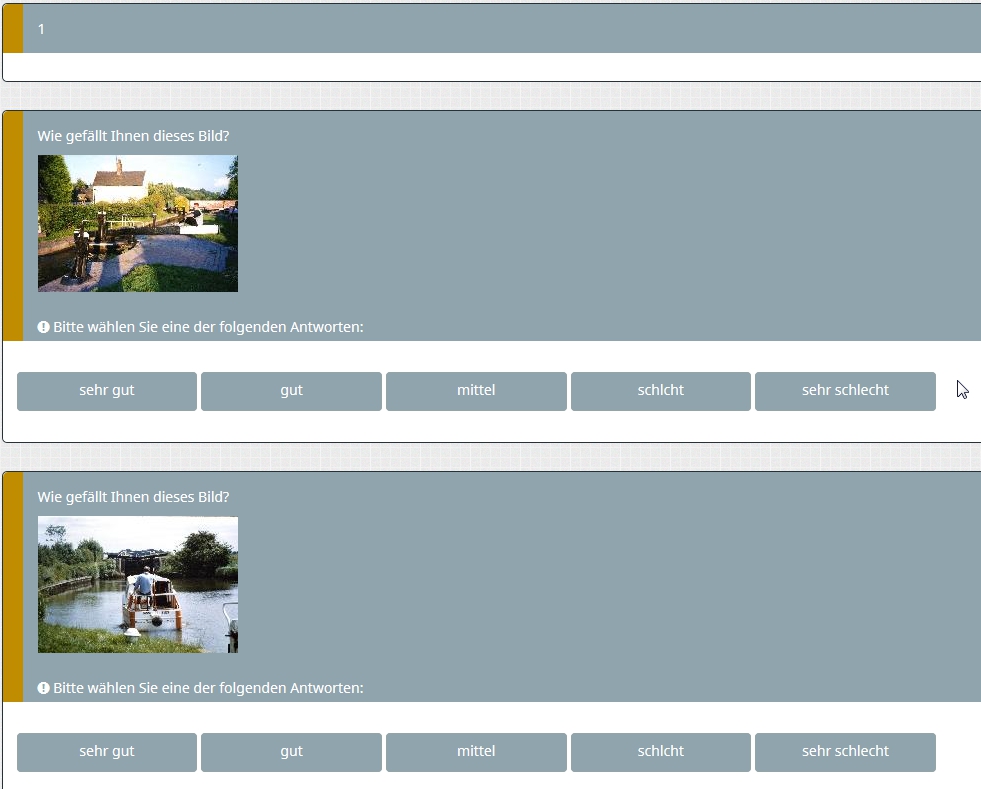Open the canal lock cottage thumbnail
Screen dimensions: 981x789
(138, 223)
